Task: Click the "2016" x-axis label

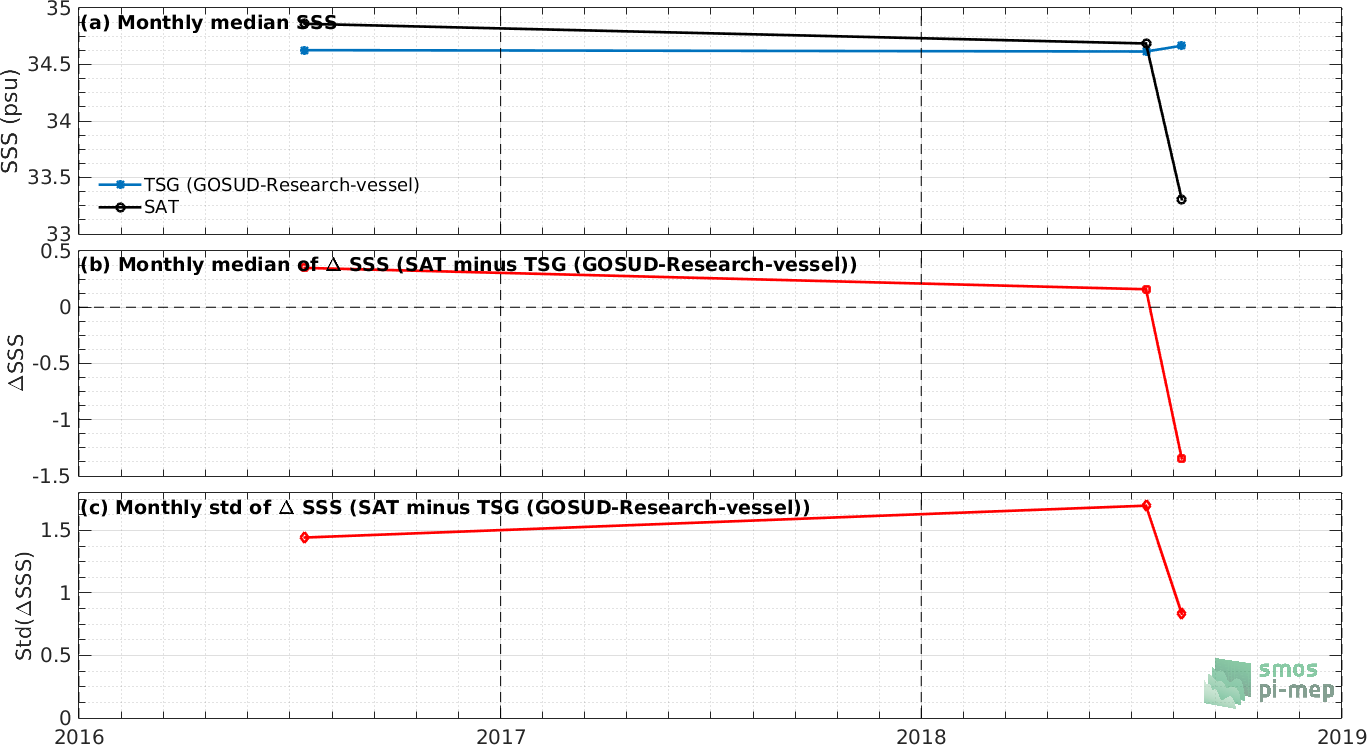Action: coord(78,736)
